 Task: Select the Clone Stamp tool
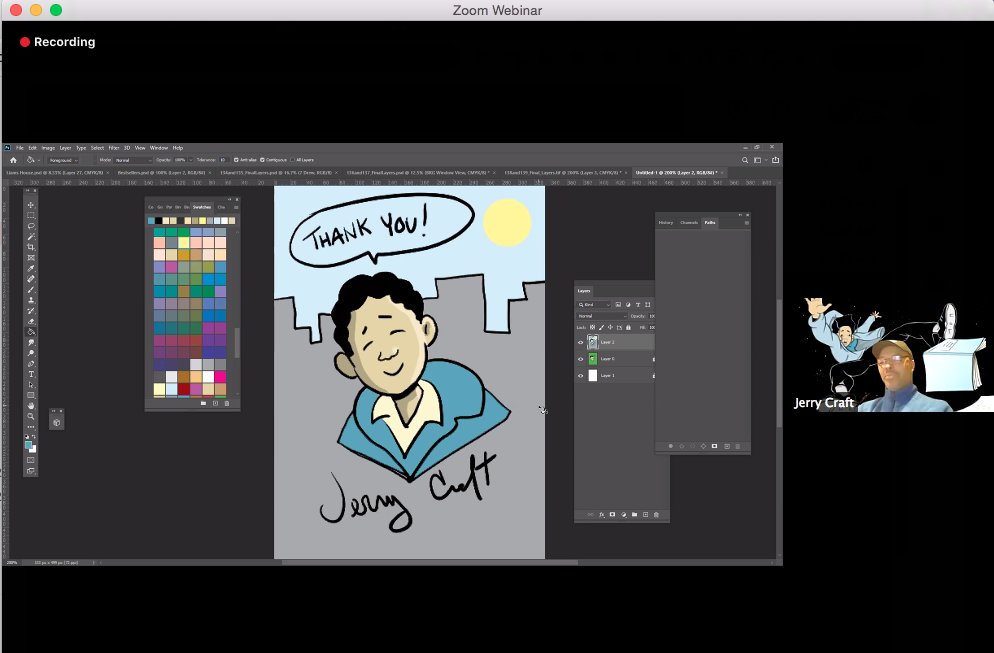(x=30, y=300)
